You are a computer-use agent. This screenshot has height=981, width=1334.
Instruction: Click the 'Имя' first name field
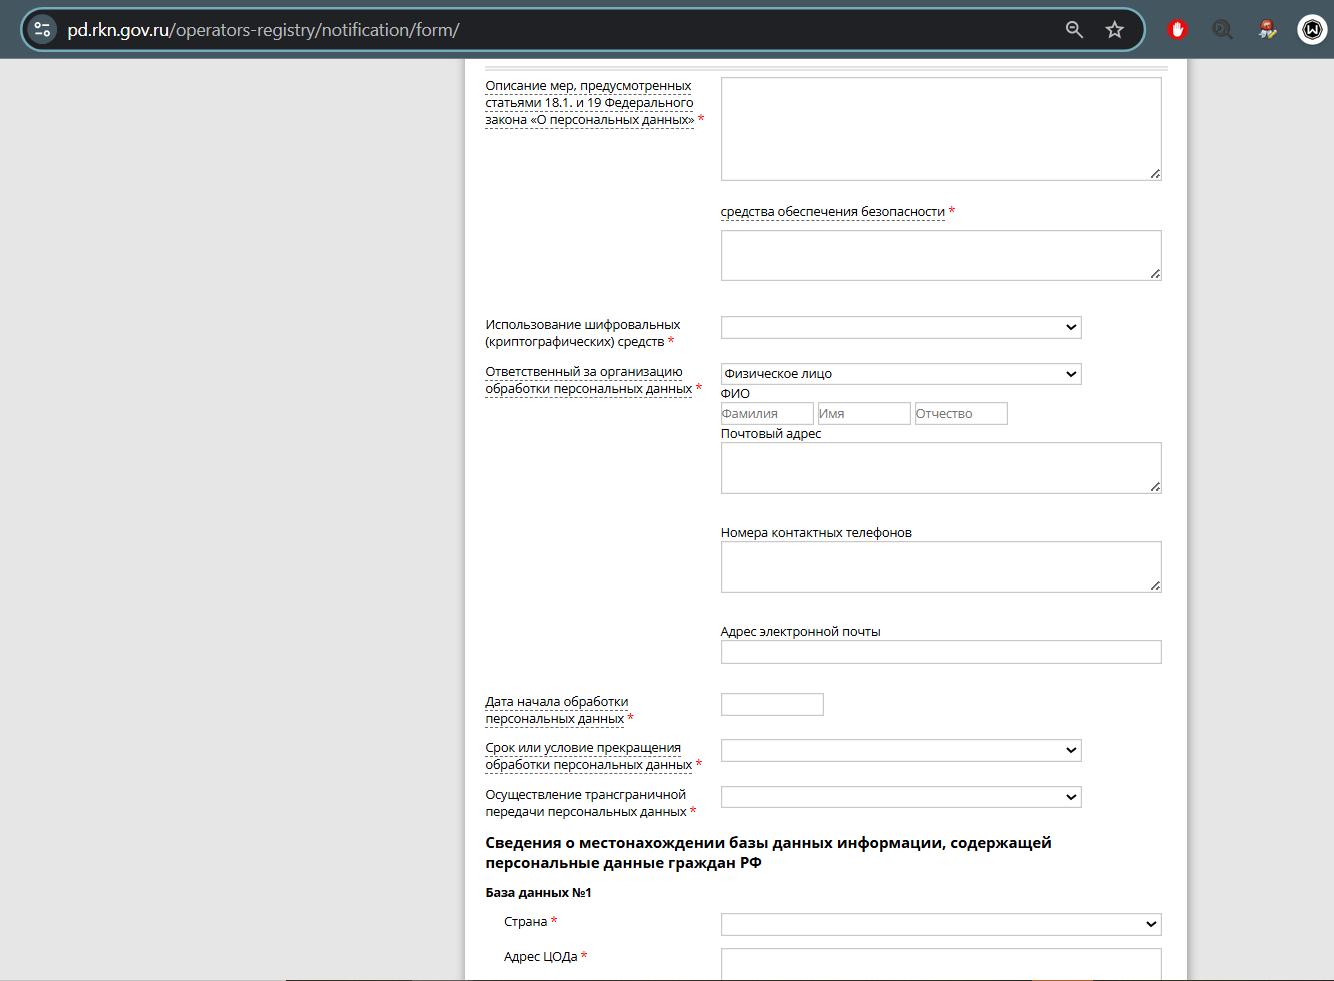(863, 414)
